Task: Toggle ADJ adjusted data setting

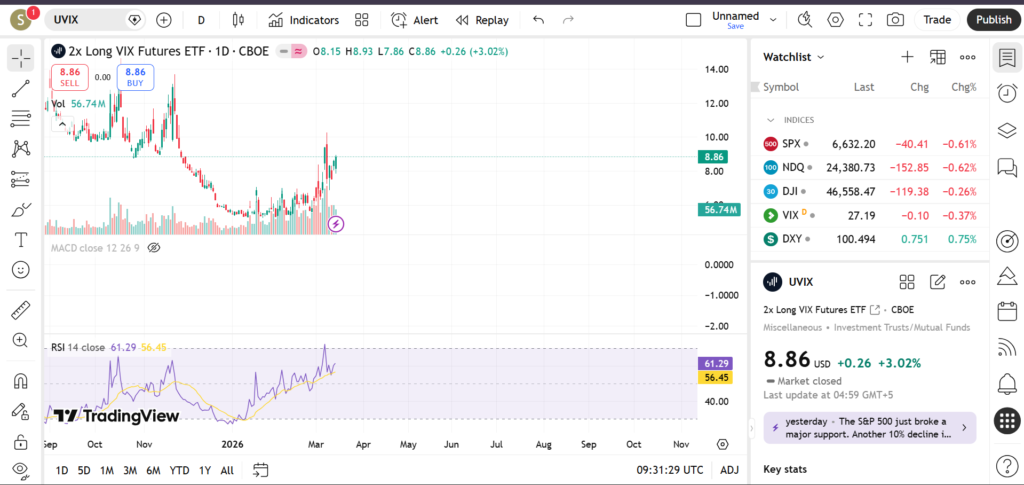Action: click(x=729, y=470)
